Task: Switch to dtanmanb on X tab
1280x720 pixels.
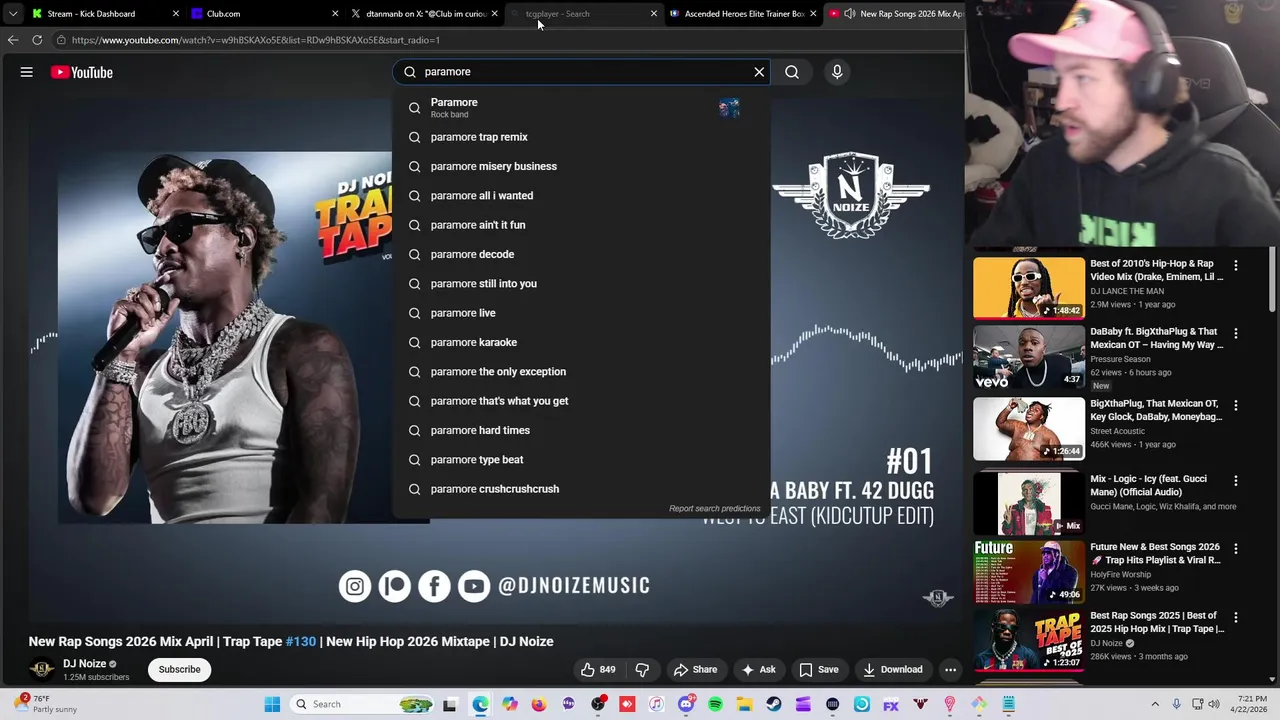Action: click(x=426, y=14)
